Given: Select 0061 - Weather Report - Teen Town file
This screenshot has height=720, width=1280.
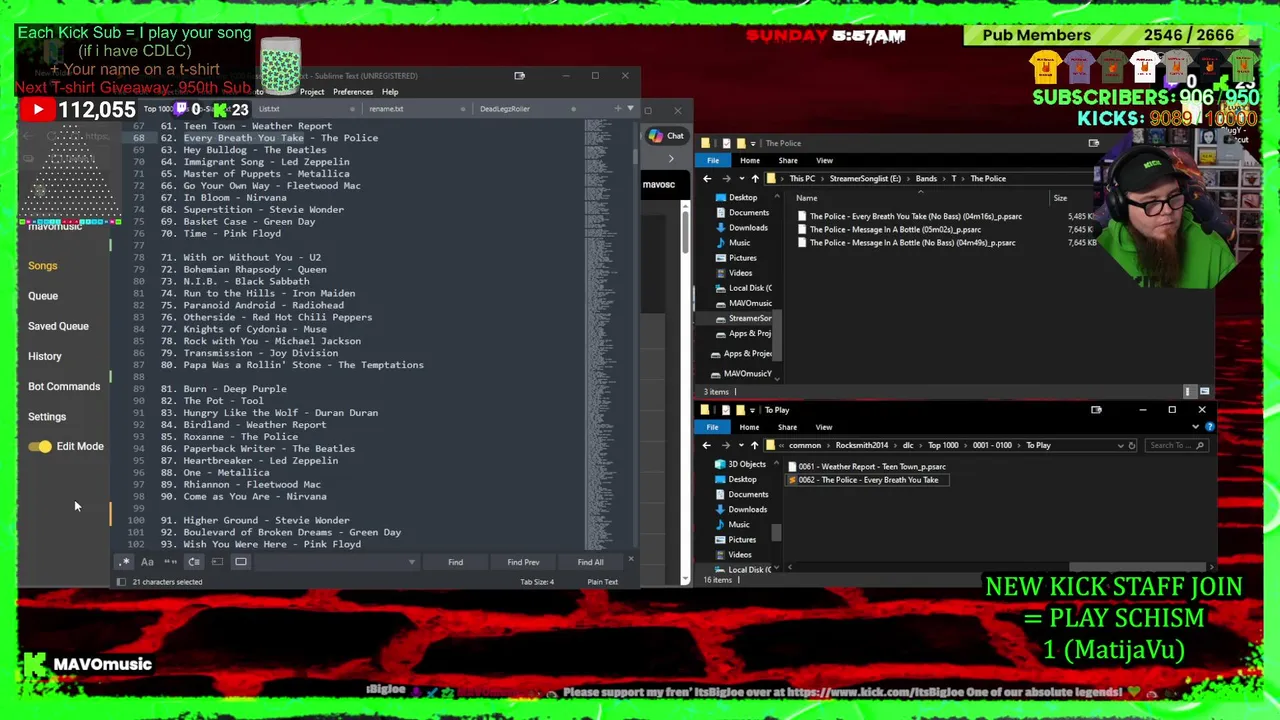Looking at the screenshot, I should 866,467.
